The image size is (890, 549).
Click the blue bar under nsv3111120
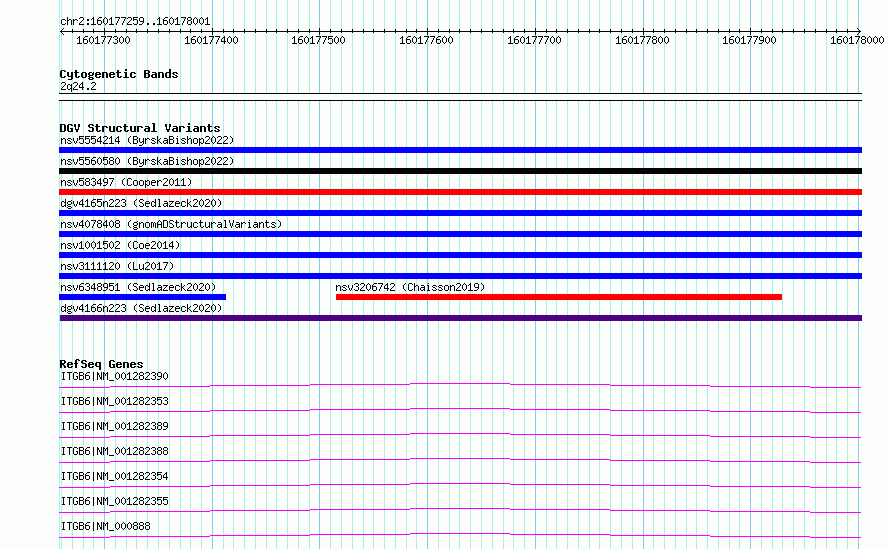460,276
